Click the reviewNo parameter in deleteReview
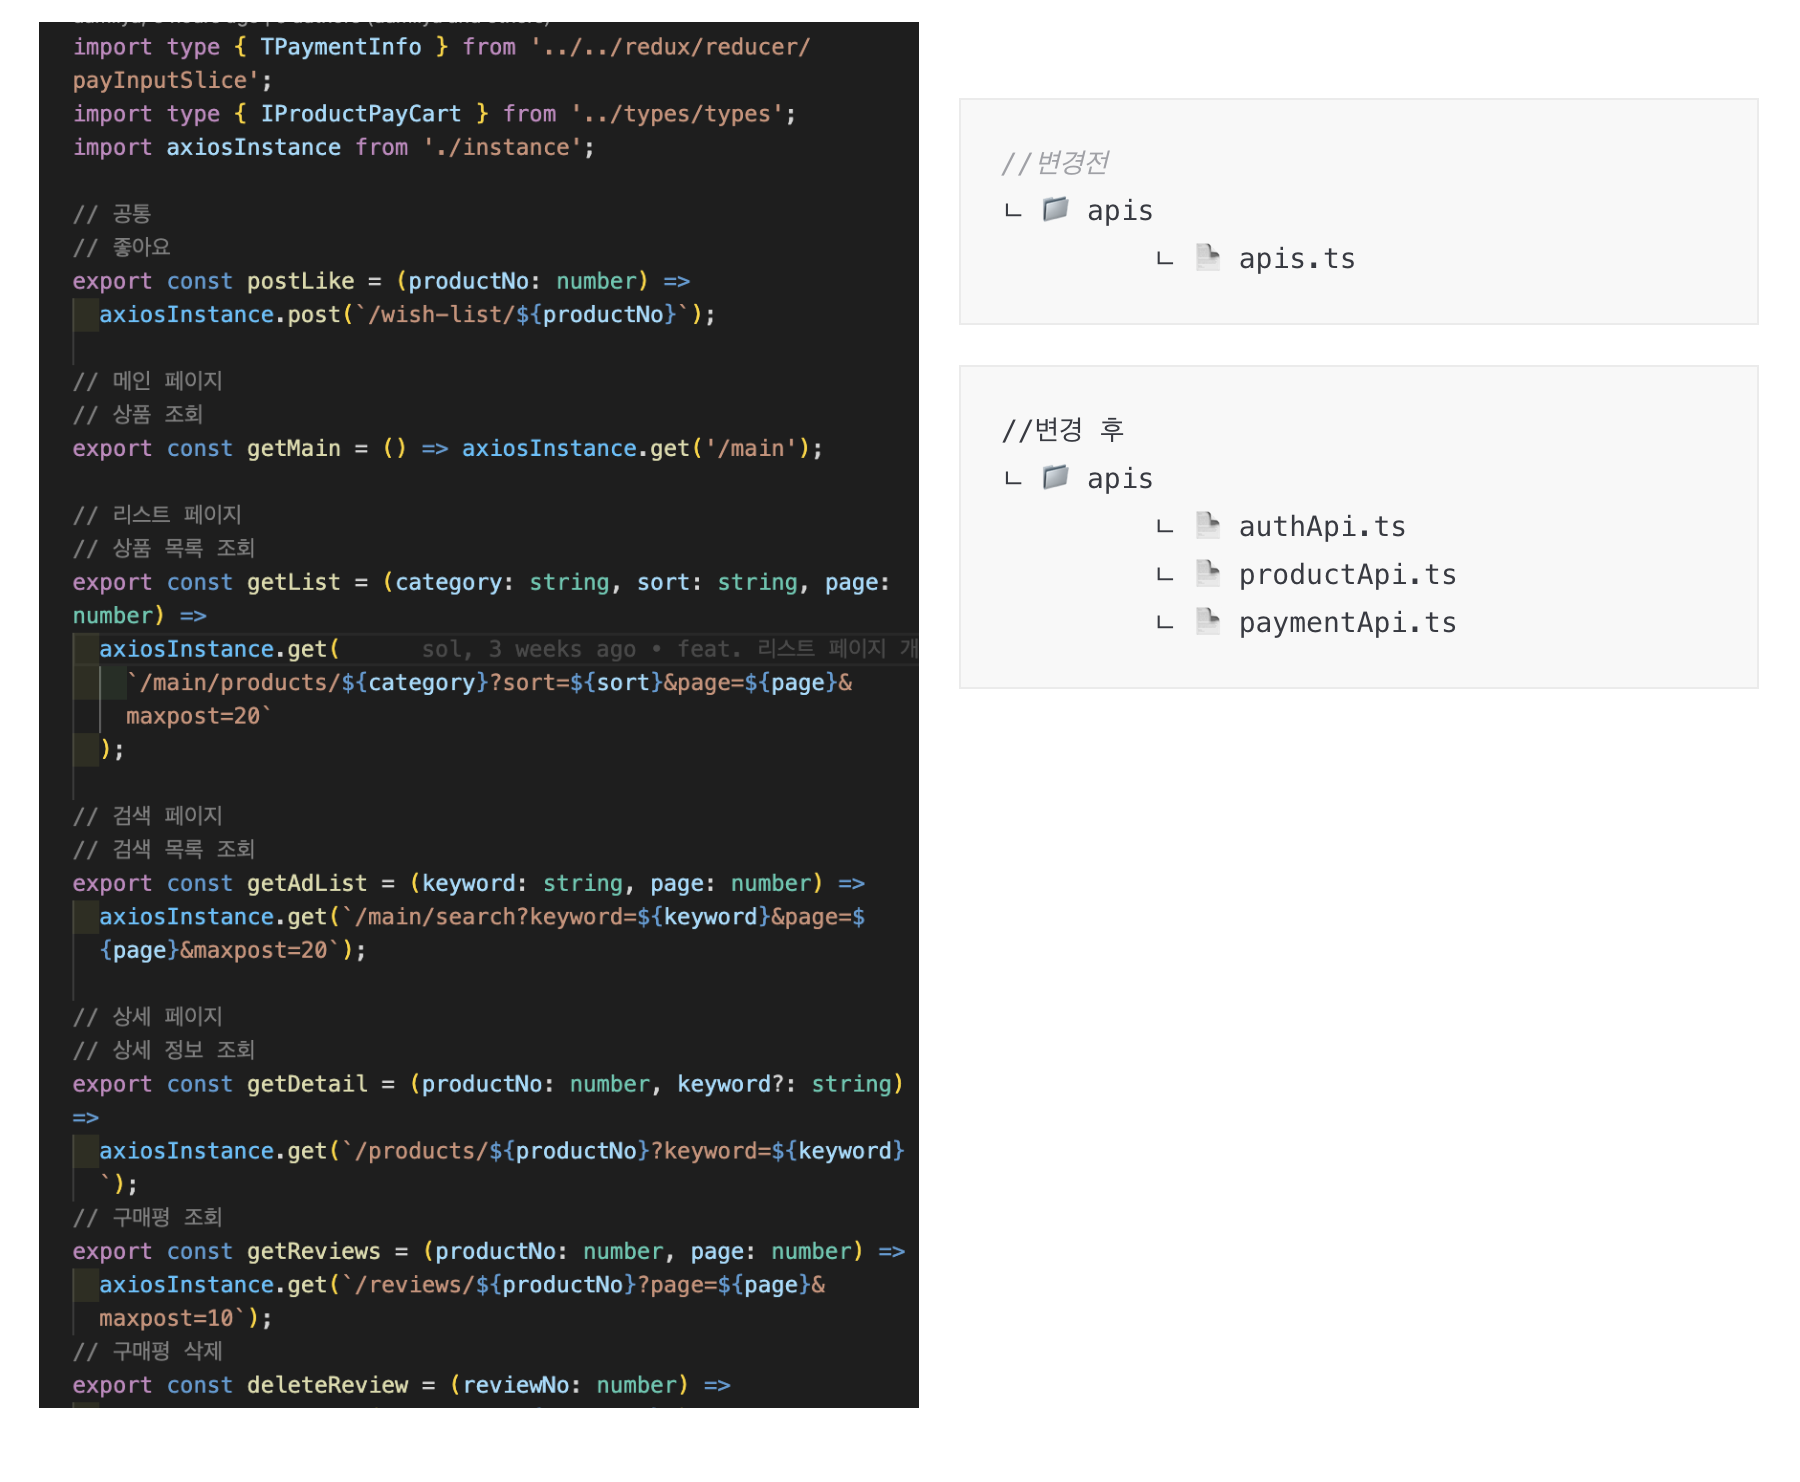Viewport: 1800px width, 1482px height. (x=516, y=1385)
